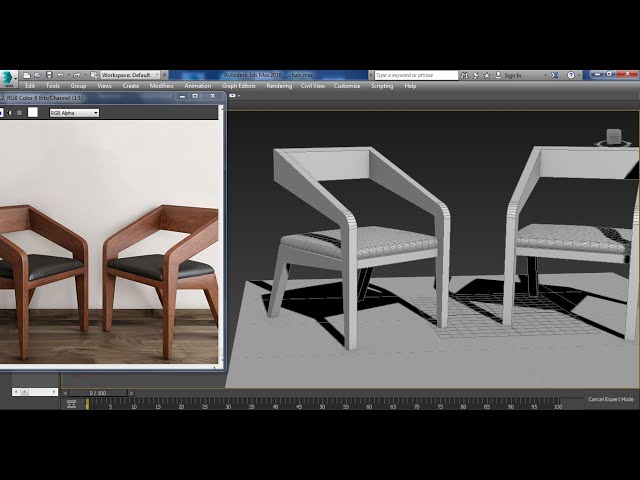The width and height of the screenshot is (640, 480).
Task: Click the Open File icon
Action: pos(38,75)
